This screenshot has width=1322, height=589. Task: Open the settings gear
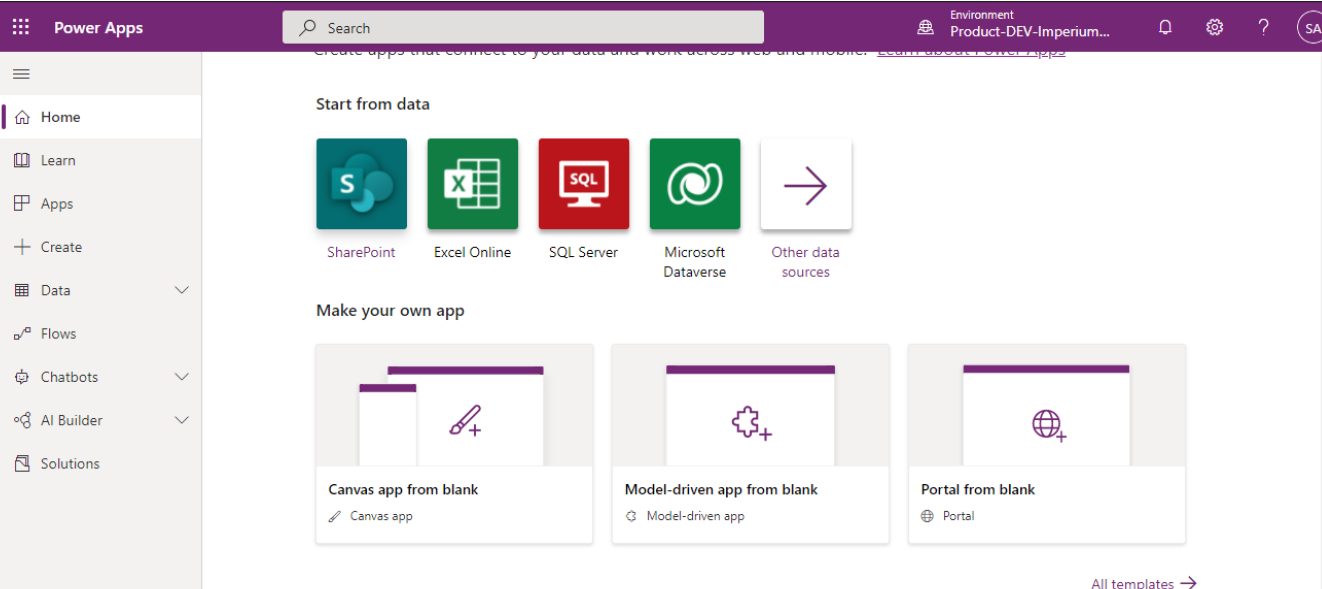[1214, 27]
